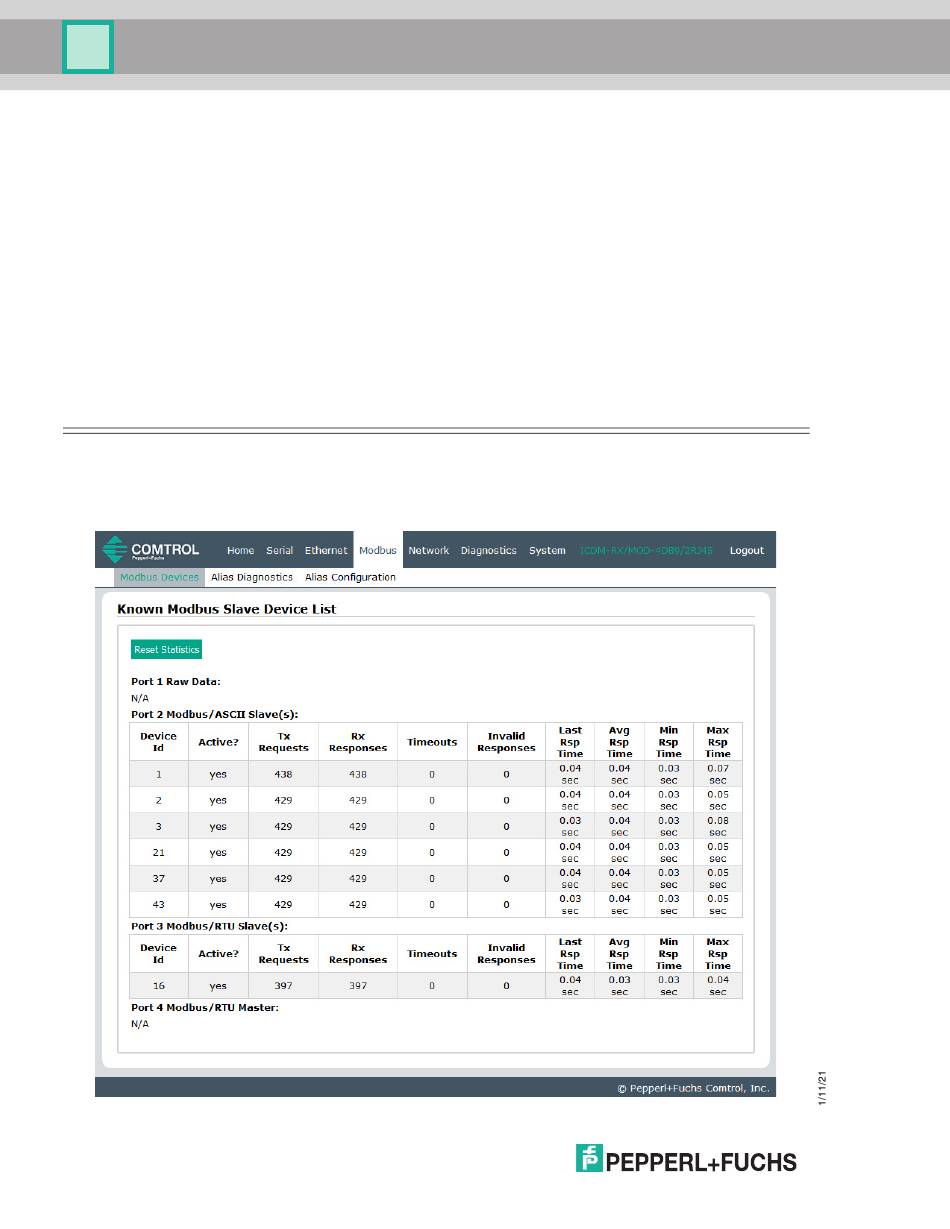The height and width of the screenshot is (1229, 950).
Task: Open the Home menu
Action: pos(240,550)
